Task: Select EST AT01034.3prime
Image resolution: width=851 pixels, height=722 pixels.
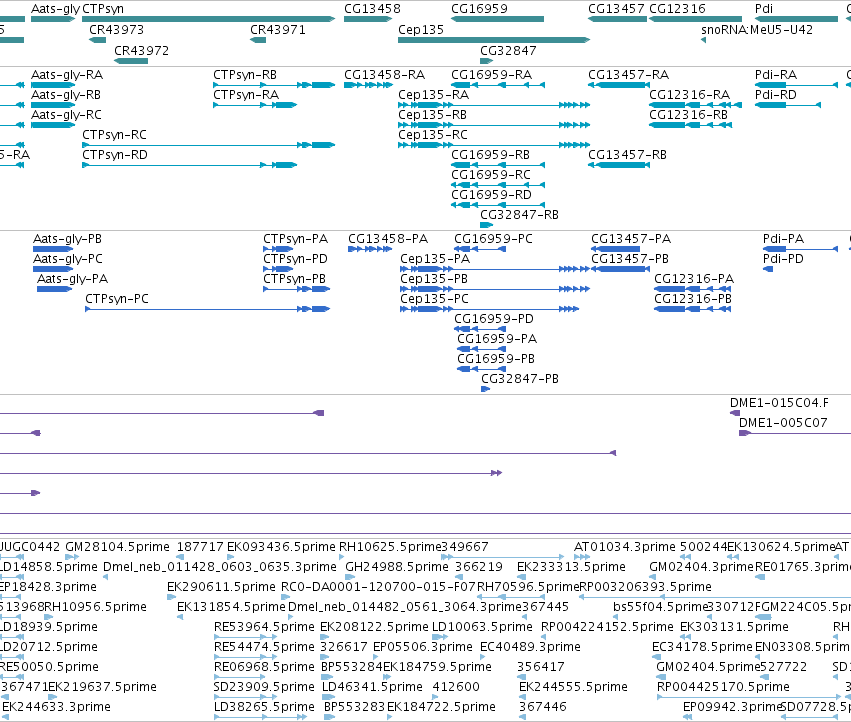Action: (625, 547)
